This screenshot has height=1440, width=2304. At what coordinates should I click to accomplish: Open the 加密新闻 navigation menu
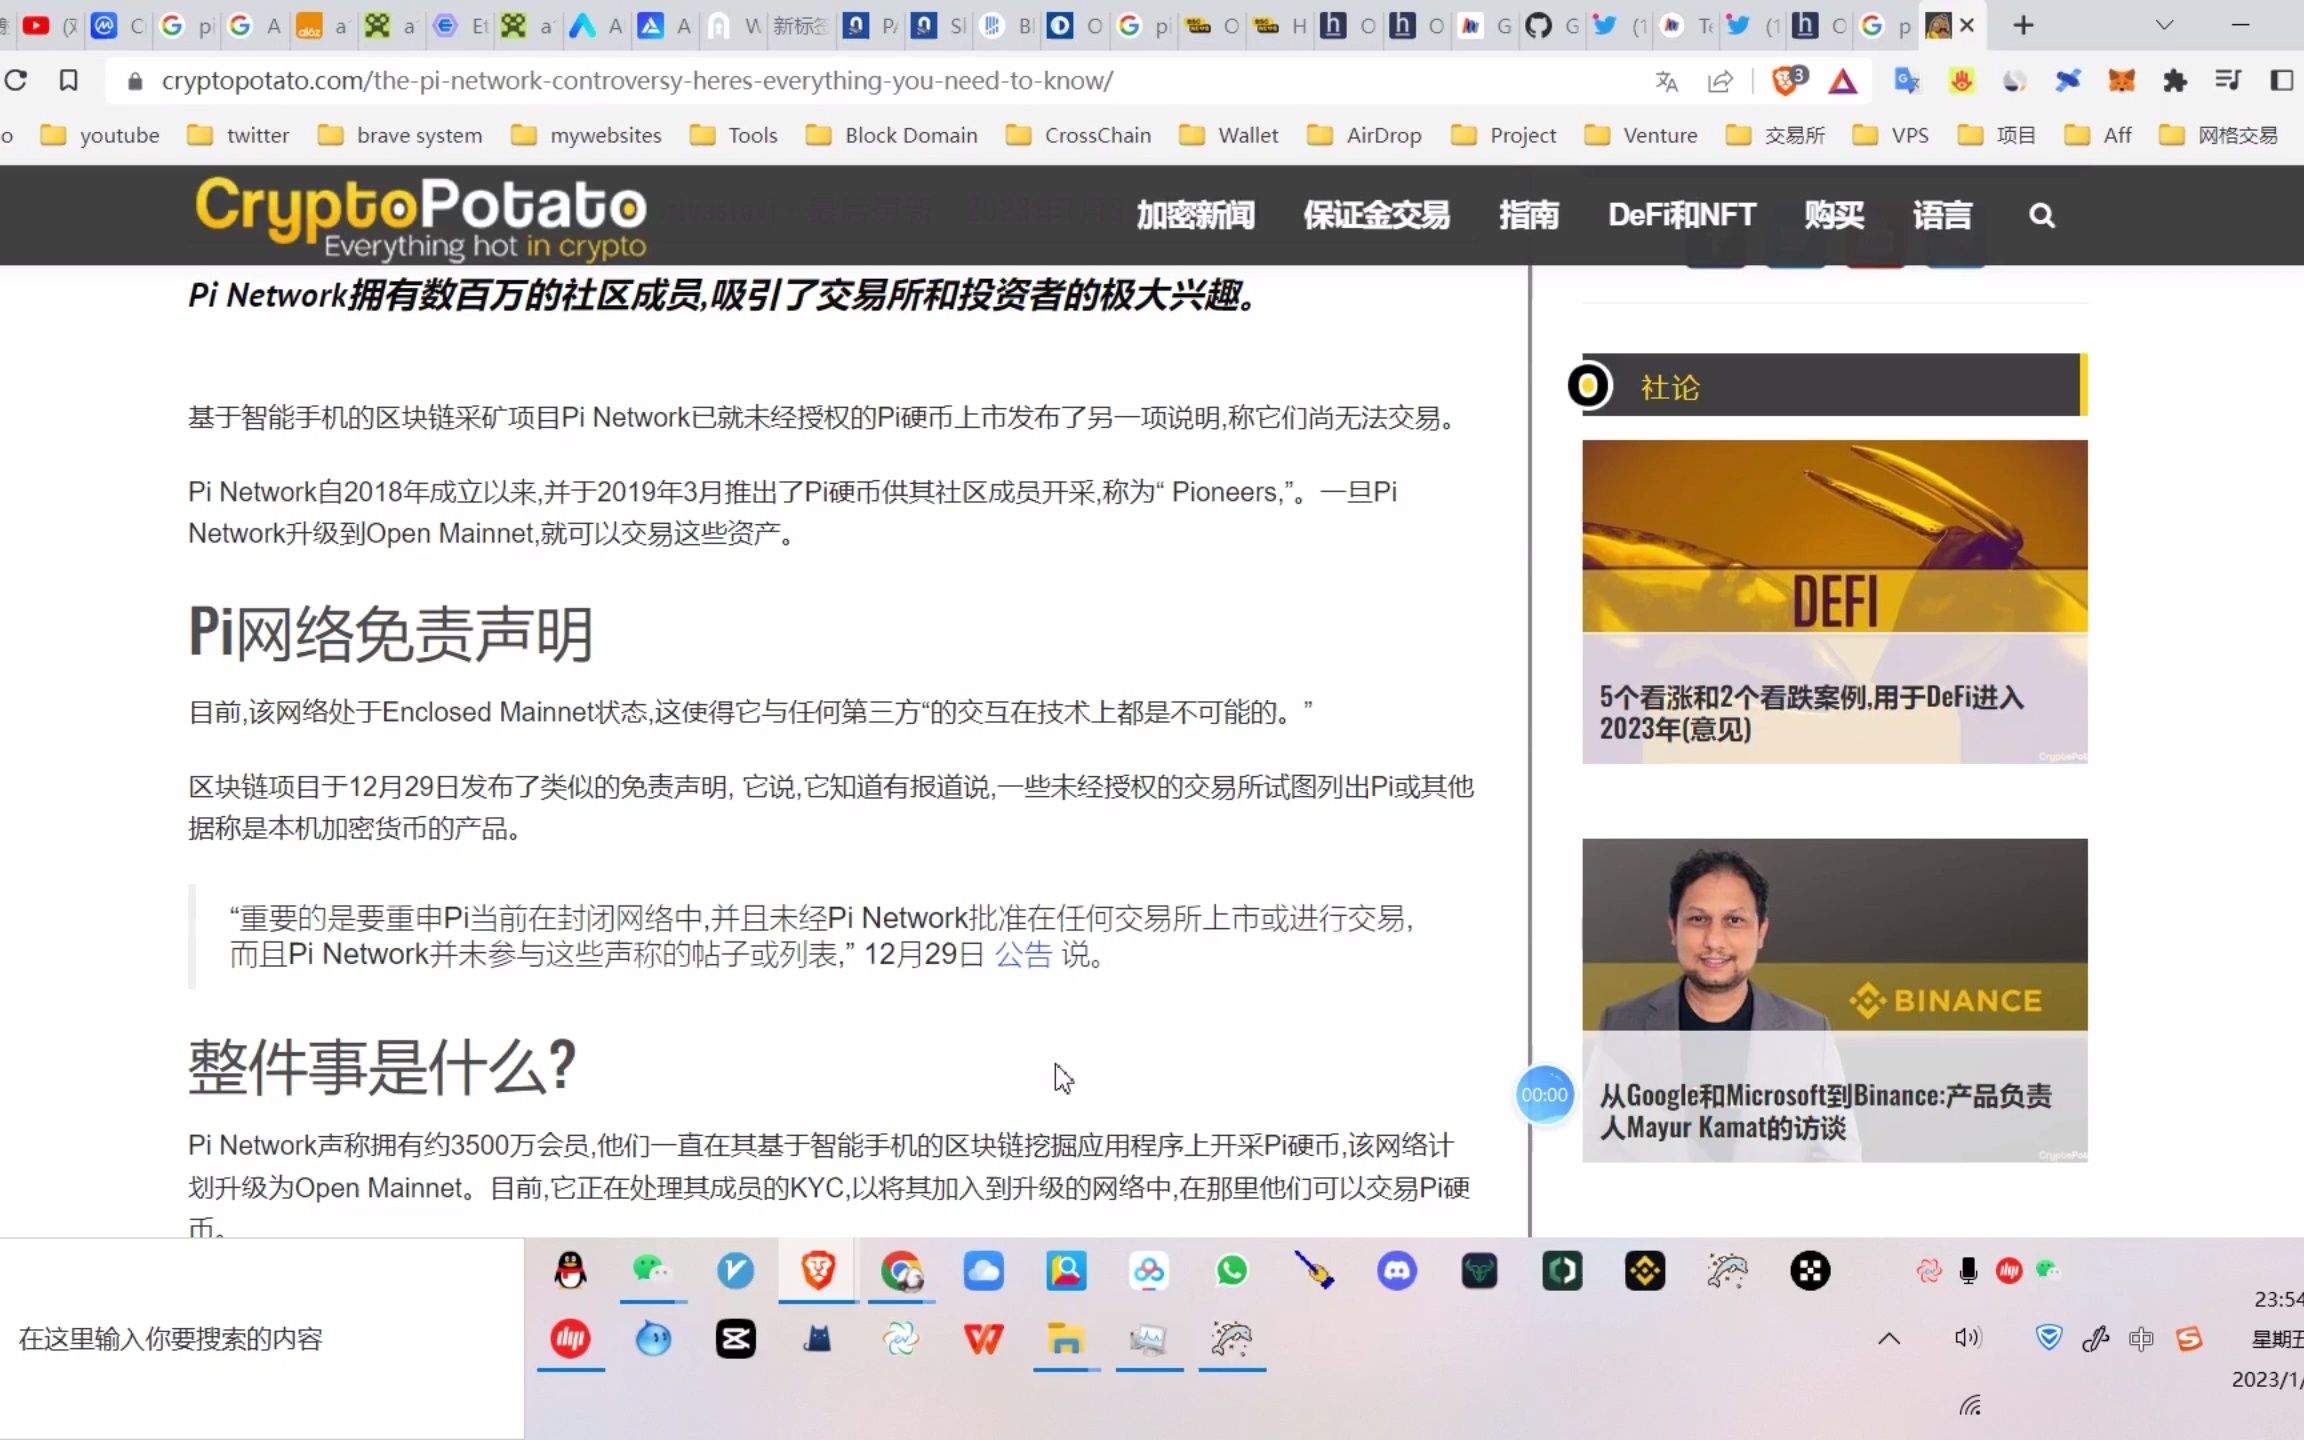coord(1195,215)
